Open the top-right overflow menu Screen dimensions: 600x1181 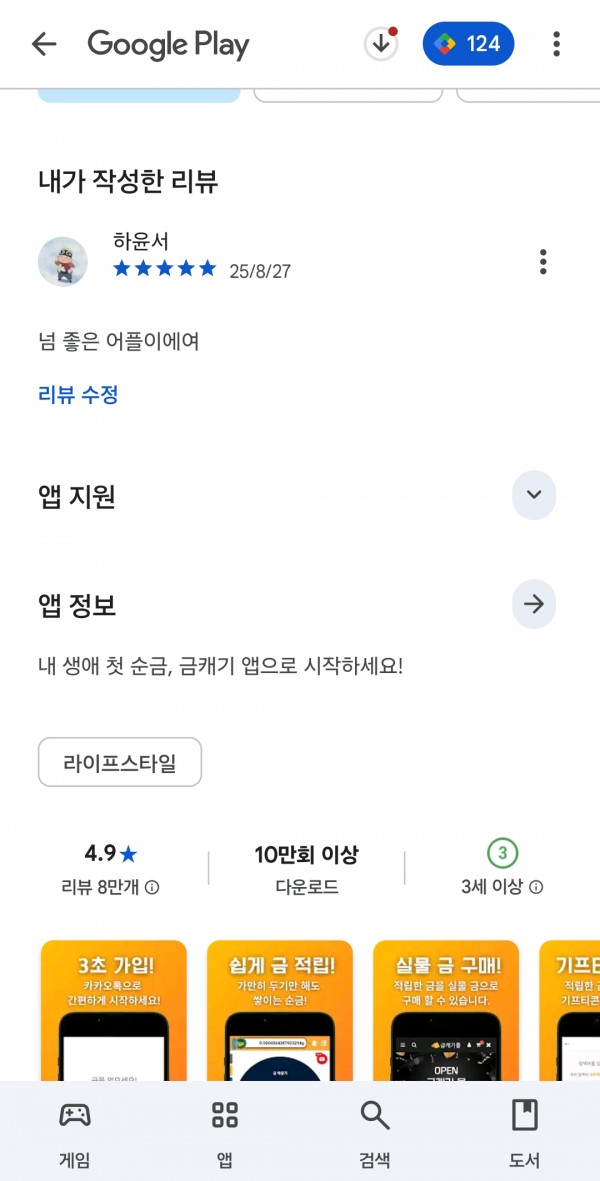click(556, 44)
